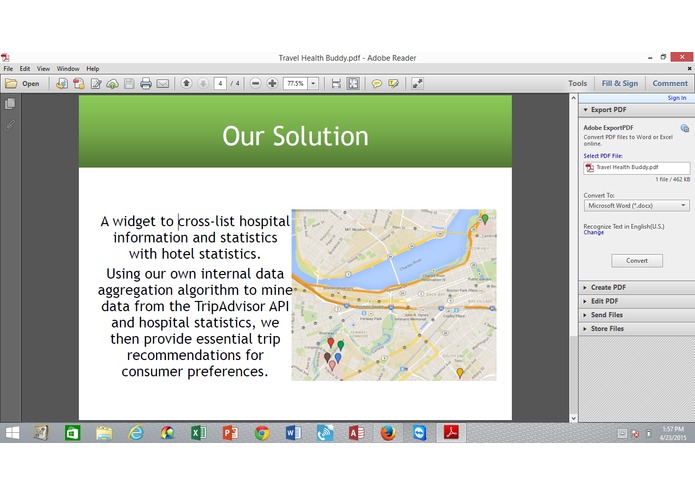The image size is (695, 494).
Task: Expand the Send Files section
Action: click(636, 315)
